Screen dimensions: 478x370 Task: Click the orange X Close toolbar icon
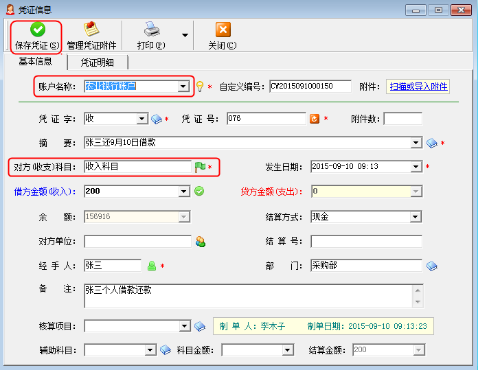pos(223,30)
